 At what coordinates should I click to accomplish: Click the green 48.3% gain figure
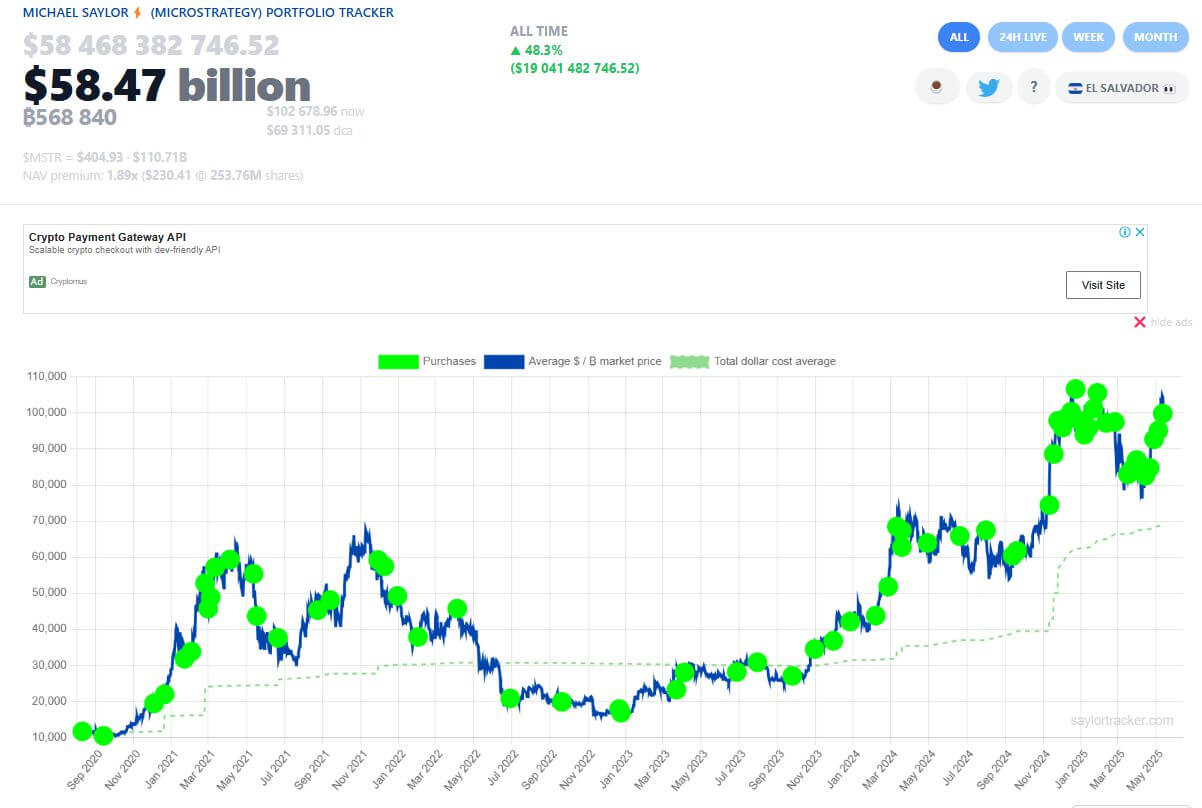[536, 50]
